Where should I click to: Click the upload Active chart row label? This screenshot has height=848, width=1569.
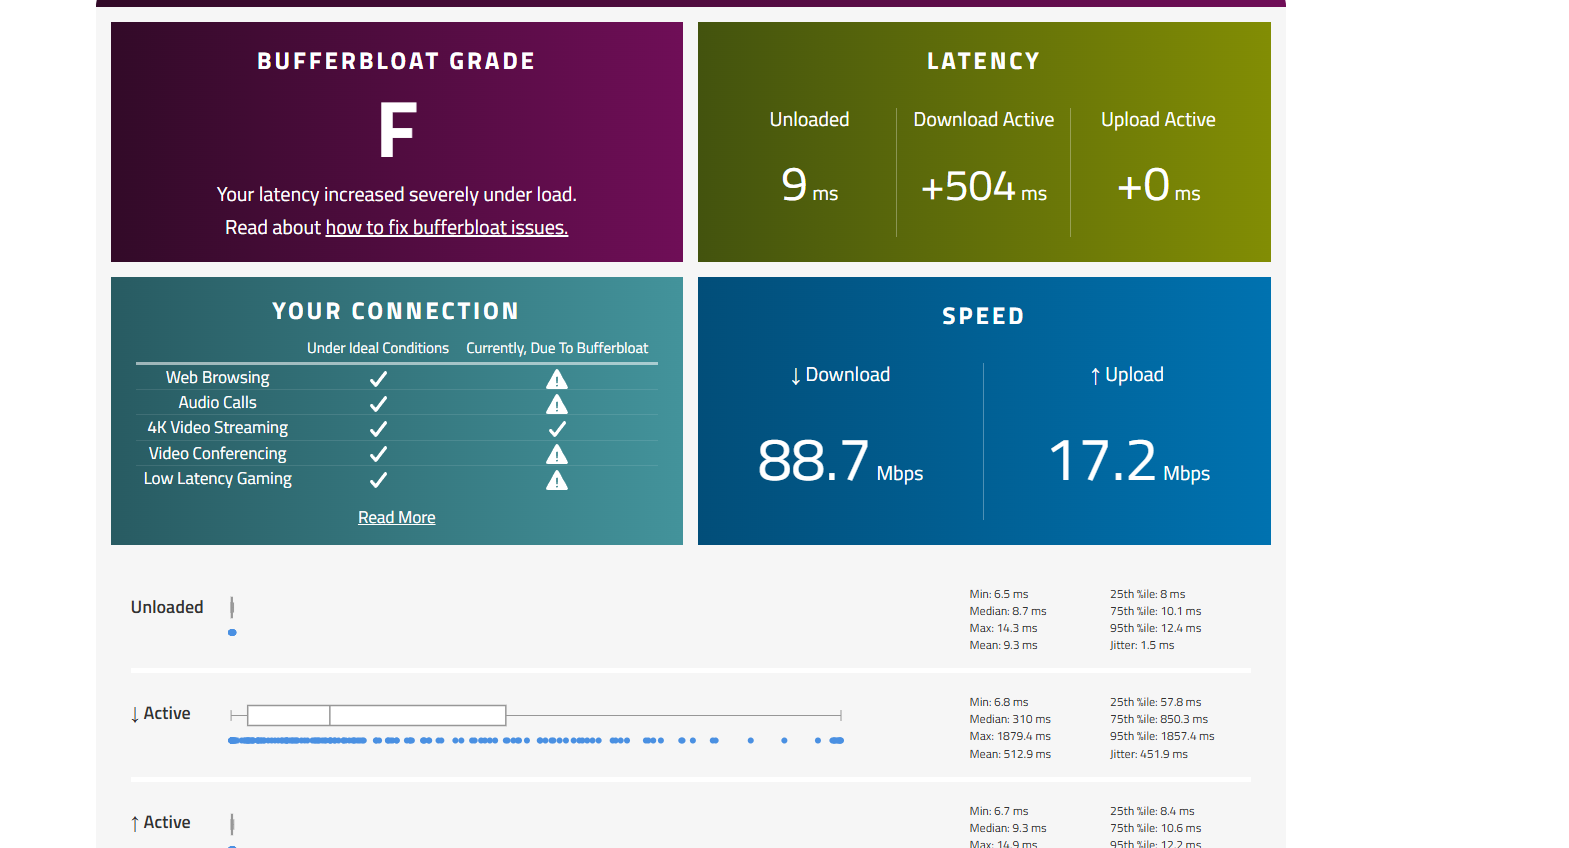click(x=160, y=822)
